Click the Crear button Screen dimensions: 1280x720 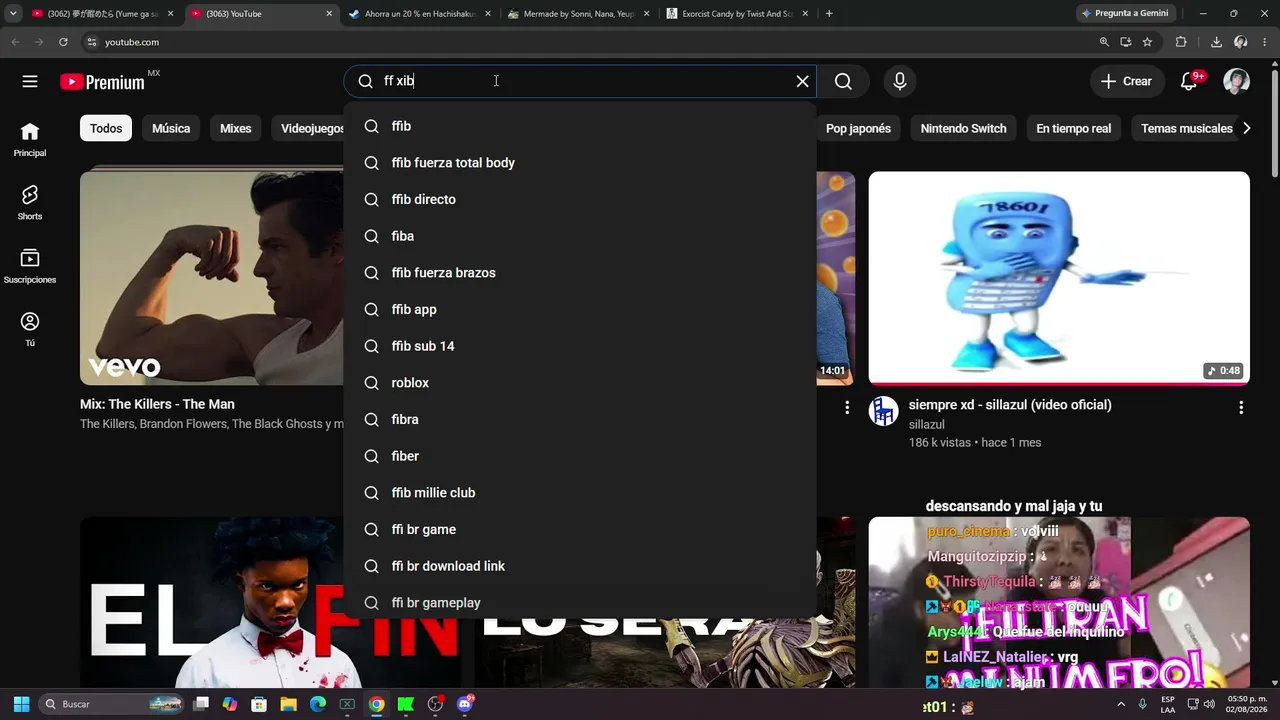1127,81
